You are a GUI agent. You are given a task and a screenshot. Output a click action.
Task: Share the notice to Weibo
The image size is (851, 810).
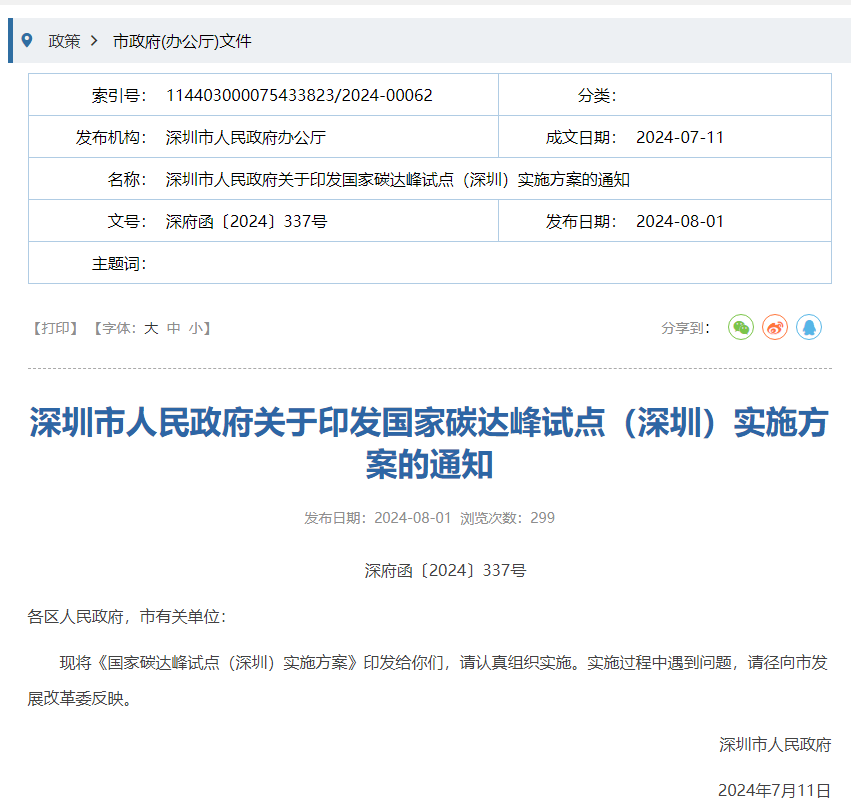pos(775,327)
